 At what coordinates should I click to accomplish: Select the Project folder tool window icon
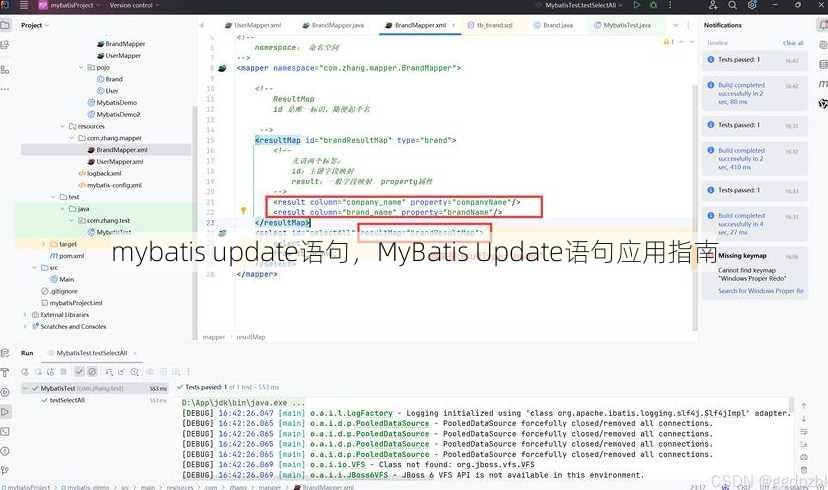pyautogui.click(x=5, y=25)
